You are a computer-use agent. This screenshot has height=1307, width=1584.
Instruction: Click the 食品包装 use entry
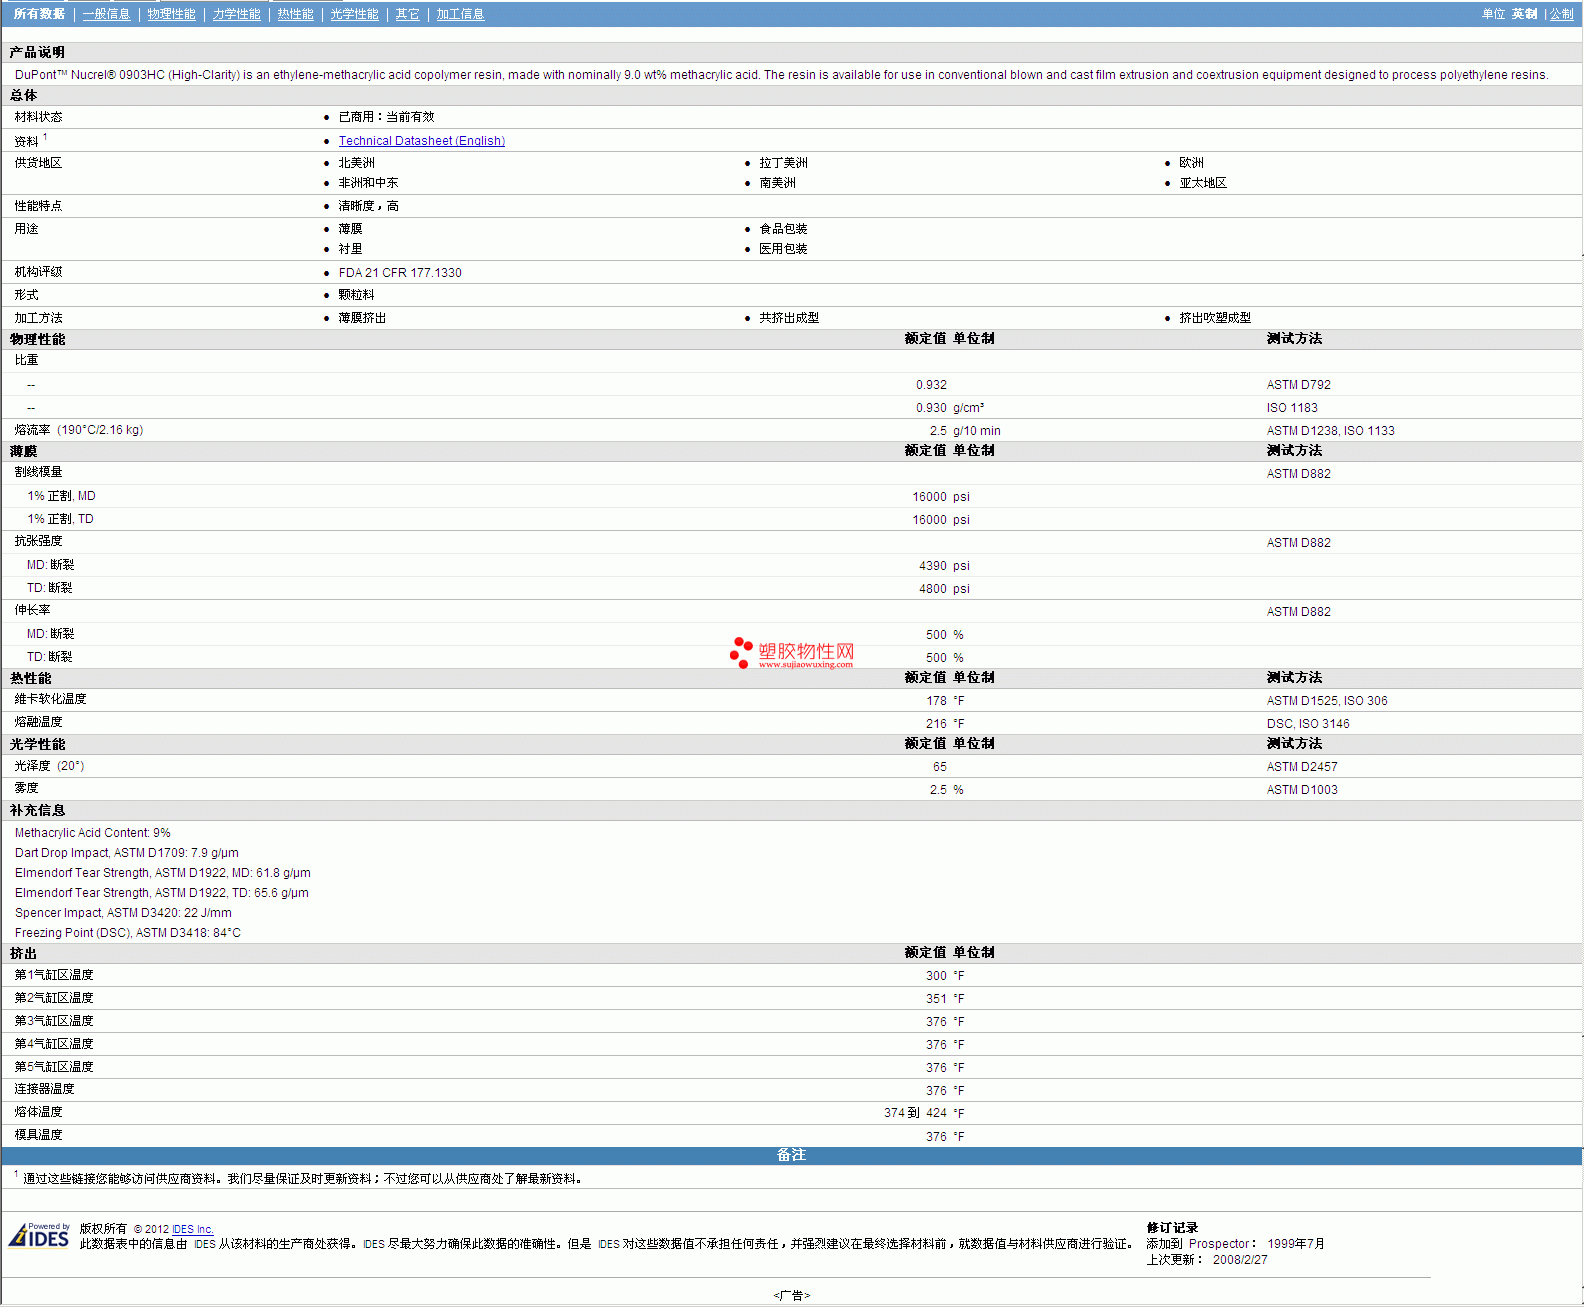pos(783,229)
